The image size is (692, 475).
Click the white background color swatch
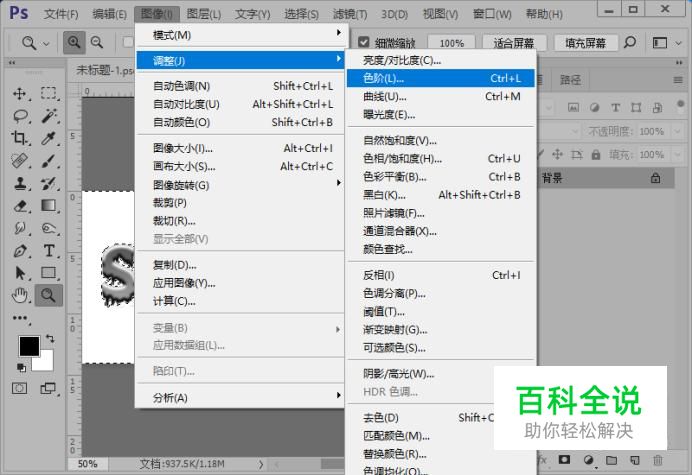click(x=47, y=363)
